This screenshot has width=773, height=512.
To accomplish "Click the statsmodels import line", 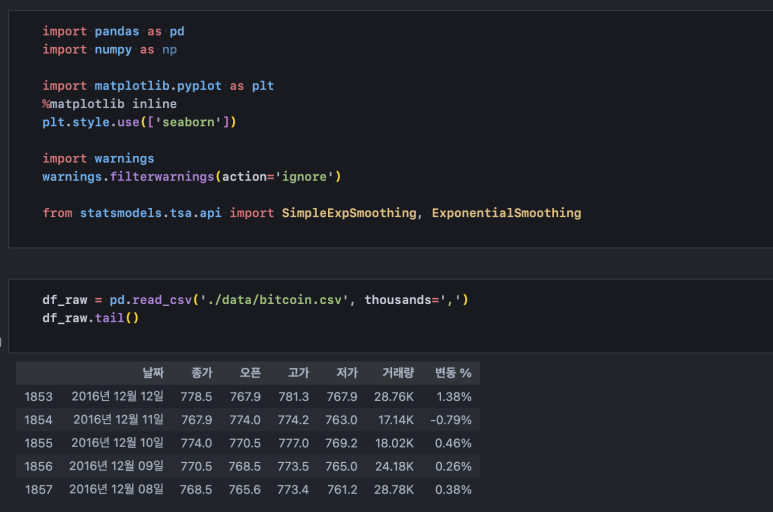I will click(312, 213).
